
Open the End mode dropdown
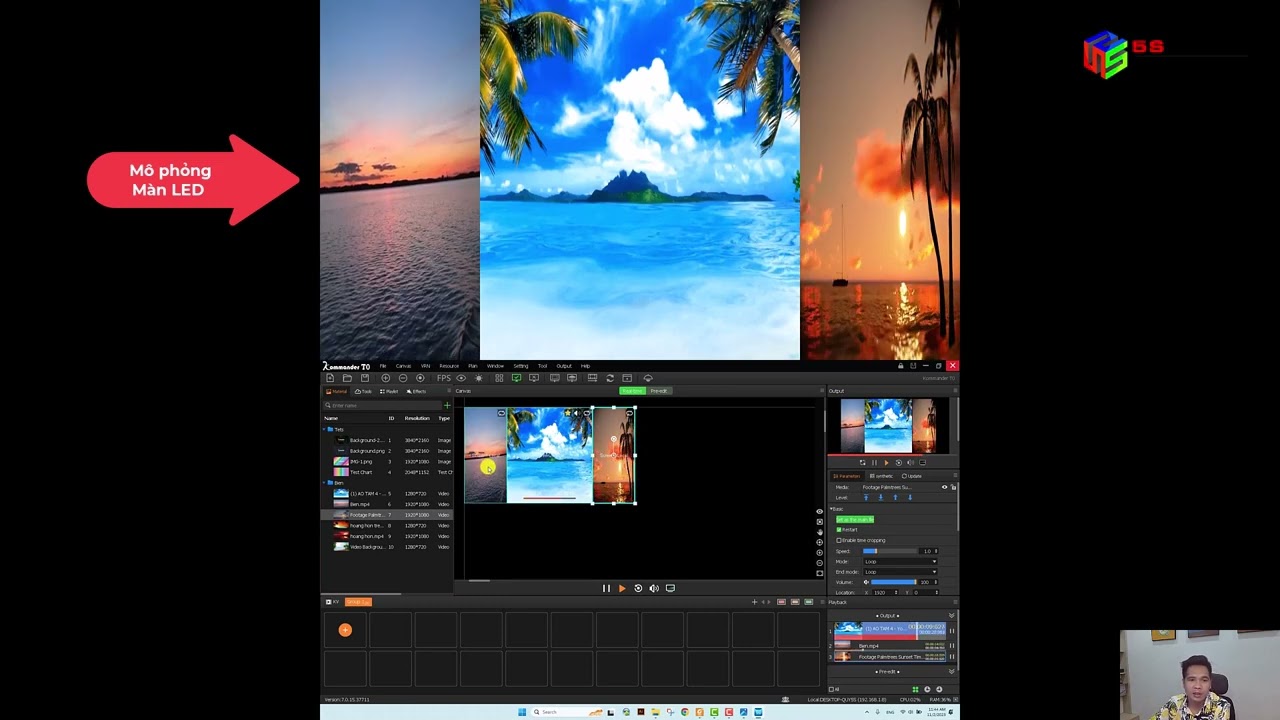tap(900, 572)
